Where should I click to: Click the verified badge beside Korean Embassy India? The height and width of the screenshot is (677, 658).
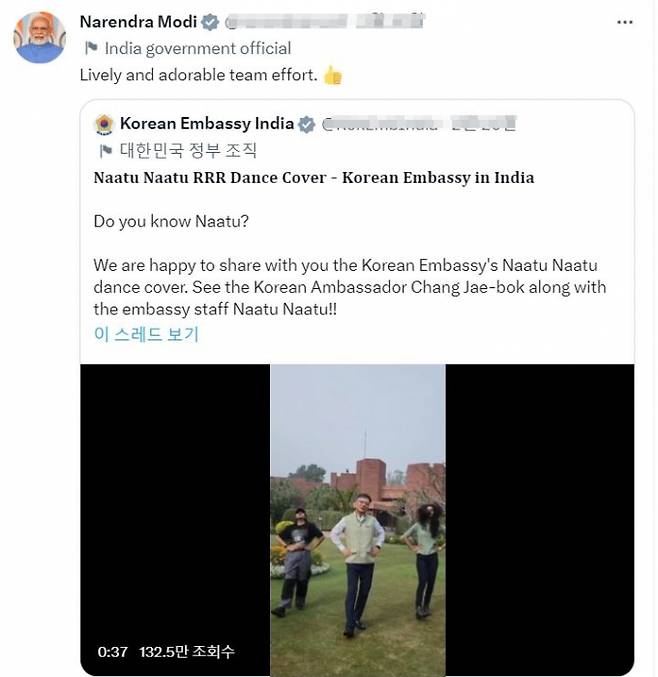click(308, 124)
